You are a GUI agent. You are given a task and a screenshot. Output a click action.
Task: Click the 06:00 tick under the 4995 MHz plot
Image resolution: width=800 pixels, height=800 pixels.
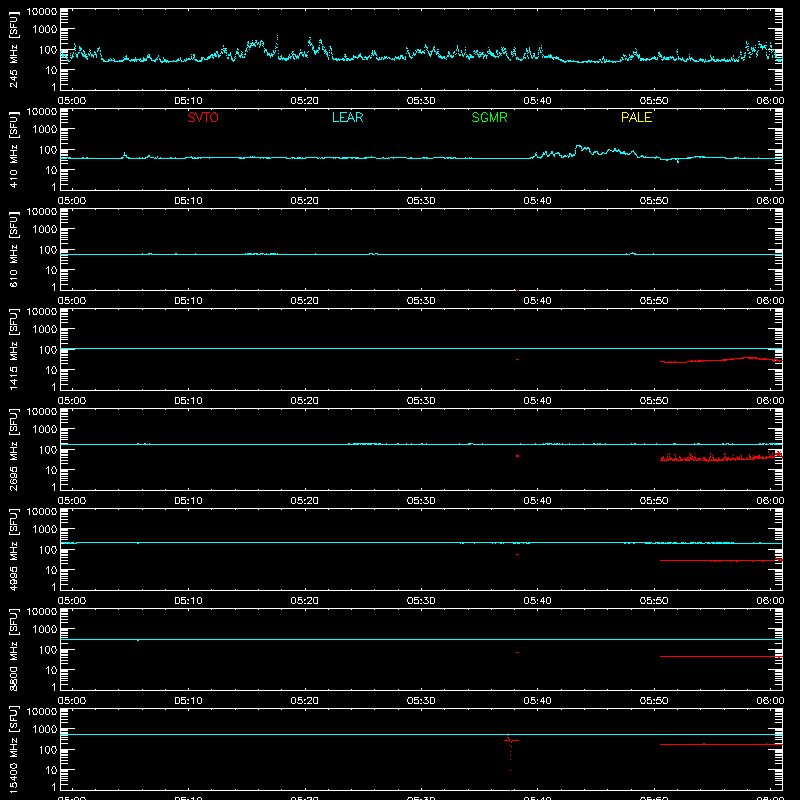[770, 601]
